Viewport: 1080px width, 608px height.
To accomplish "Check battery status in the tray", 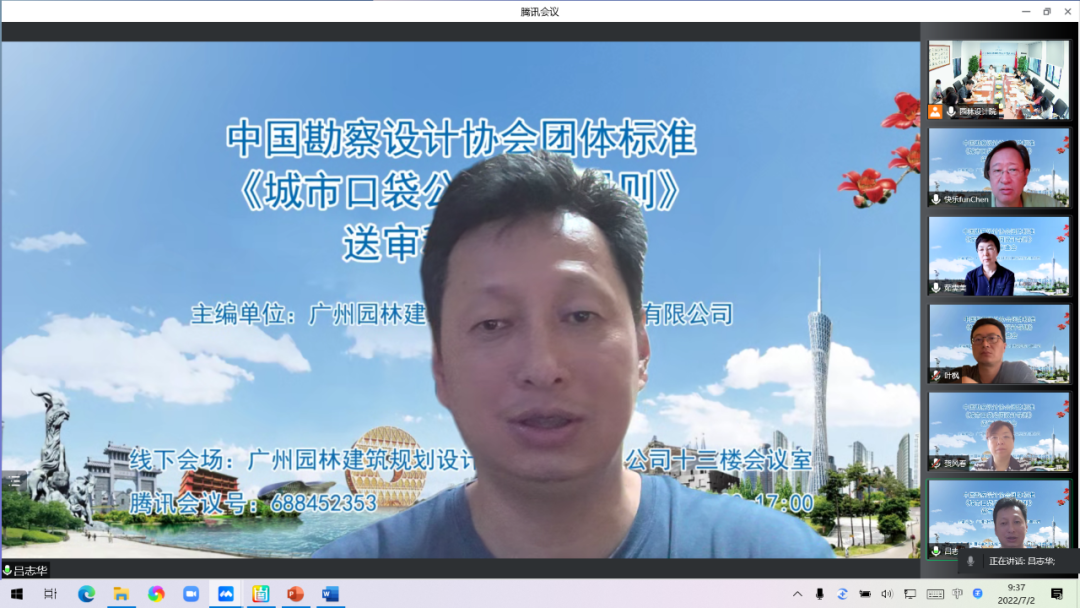I will (865, 594).
